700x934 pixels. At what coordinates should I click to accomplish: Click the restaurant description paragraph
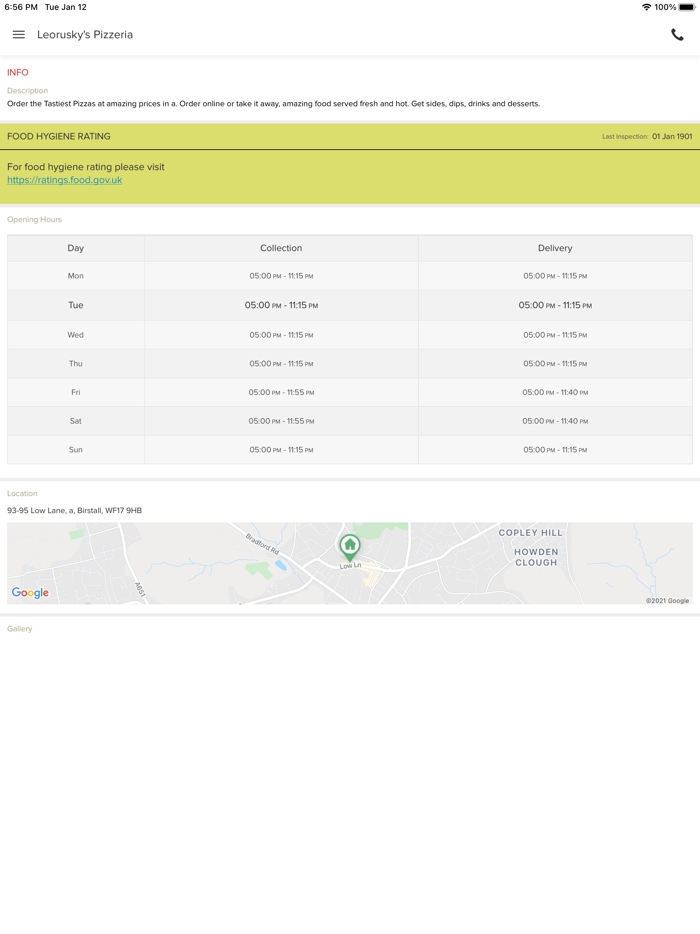click(x=273, y=104)
